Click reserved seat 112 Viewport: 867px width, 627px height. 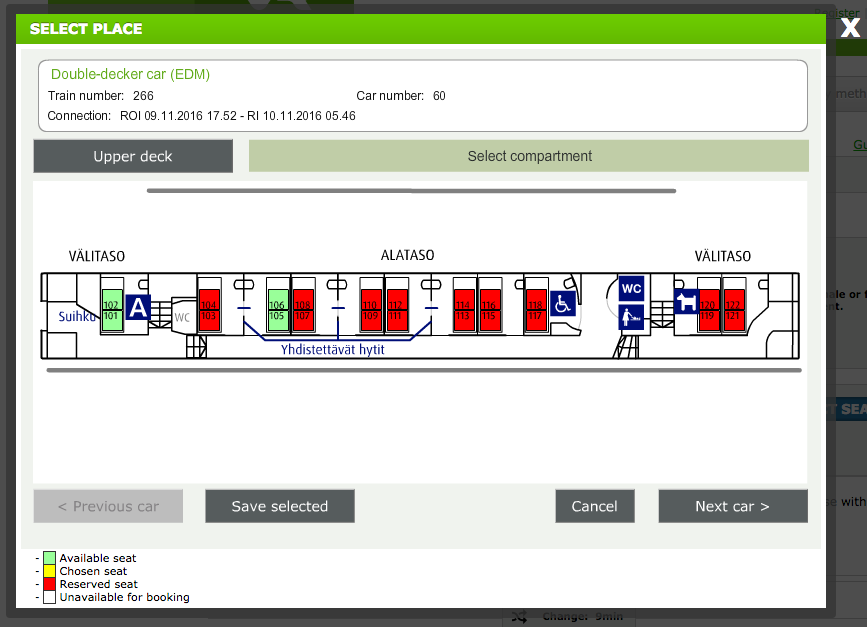396,300
